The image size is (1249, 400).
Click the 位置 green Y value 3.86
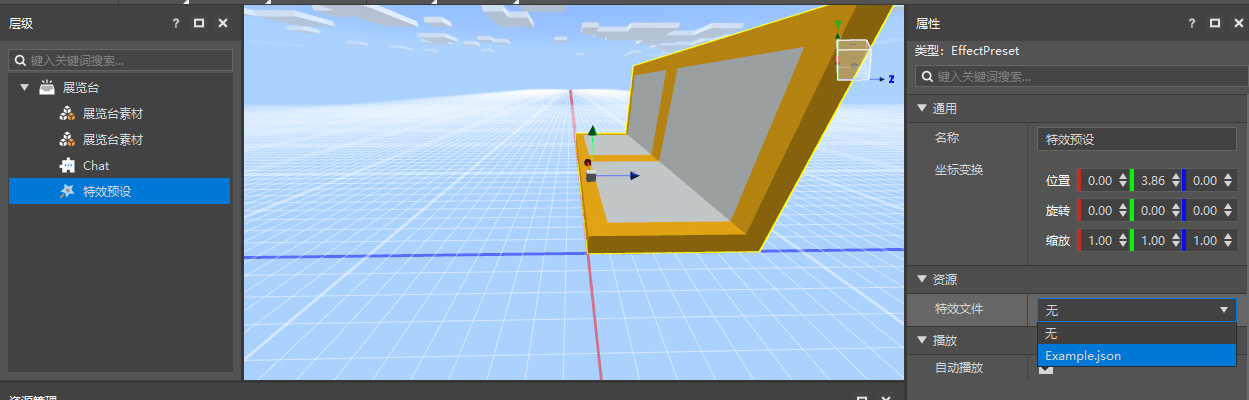coord(1154,181)
